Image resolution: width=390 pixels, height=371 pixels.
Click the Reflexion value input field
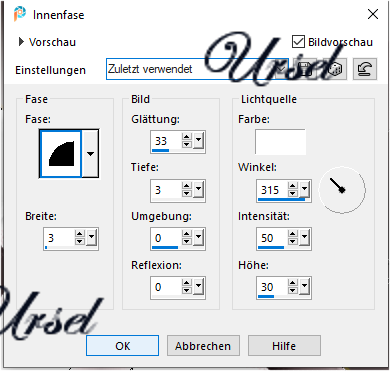click(x=166, y=287)
